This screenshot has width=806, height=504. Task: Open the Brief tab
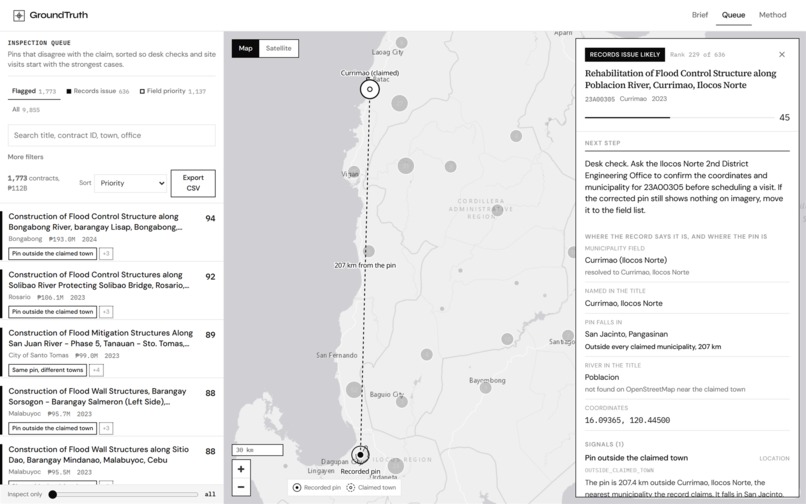[x=700, y=15]
